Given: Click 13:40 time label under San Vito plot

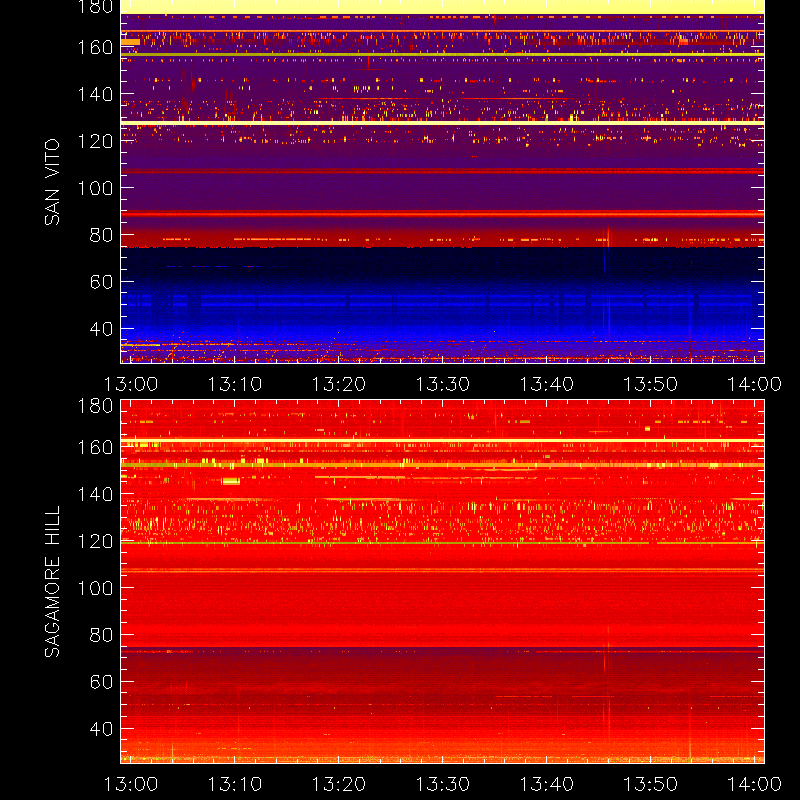Looking at the screenshot, I should click(546, 384).
